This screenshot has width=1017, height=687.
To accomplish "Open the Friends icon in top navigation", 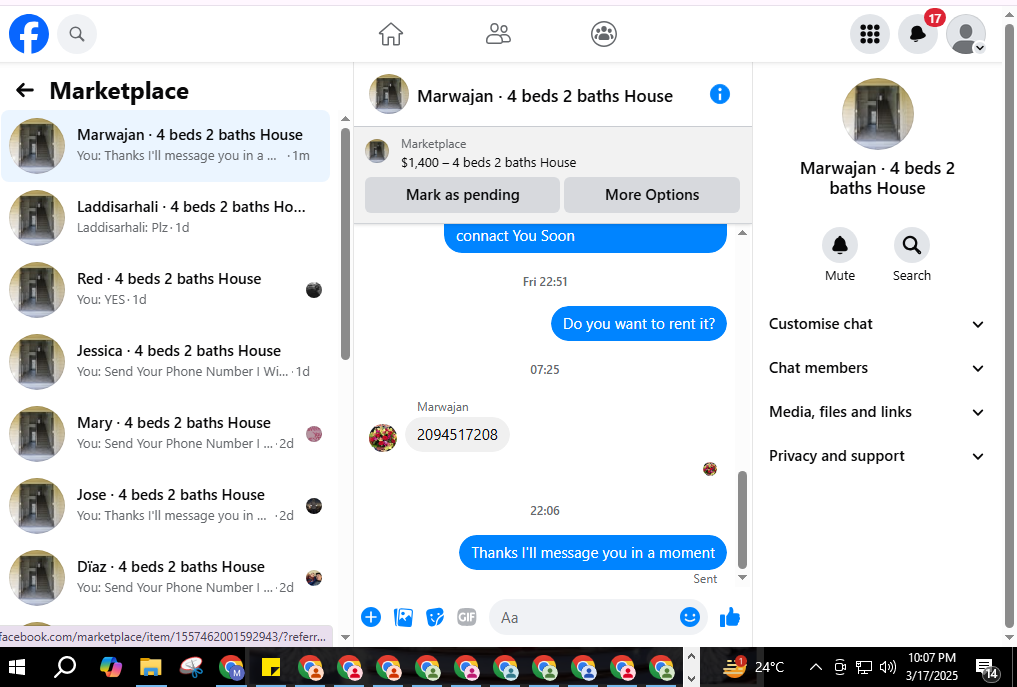I will click(498, 34).
